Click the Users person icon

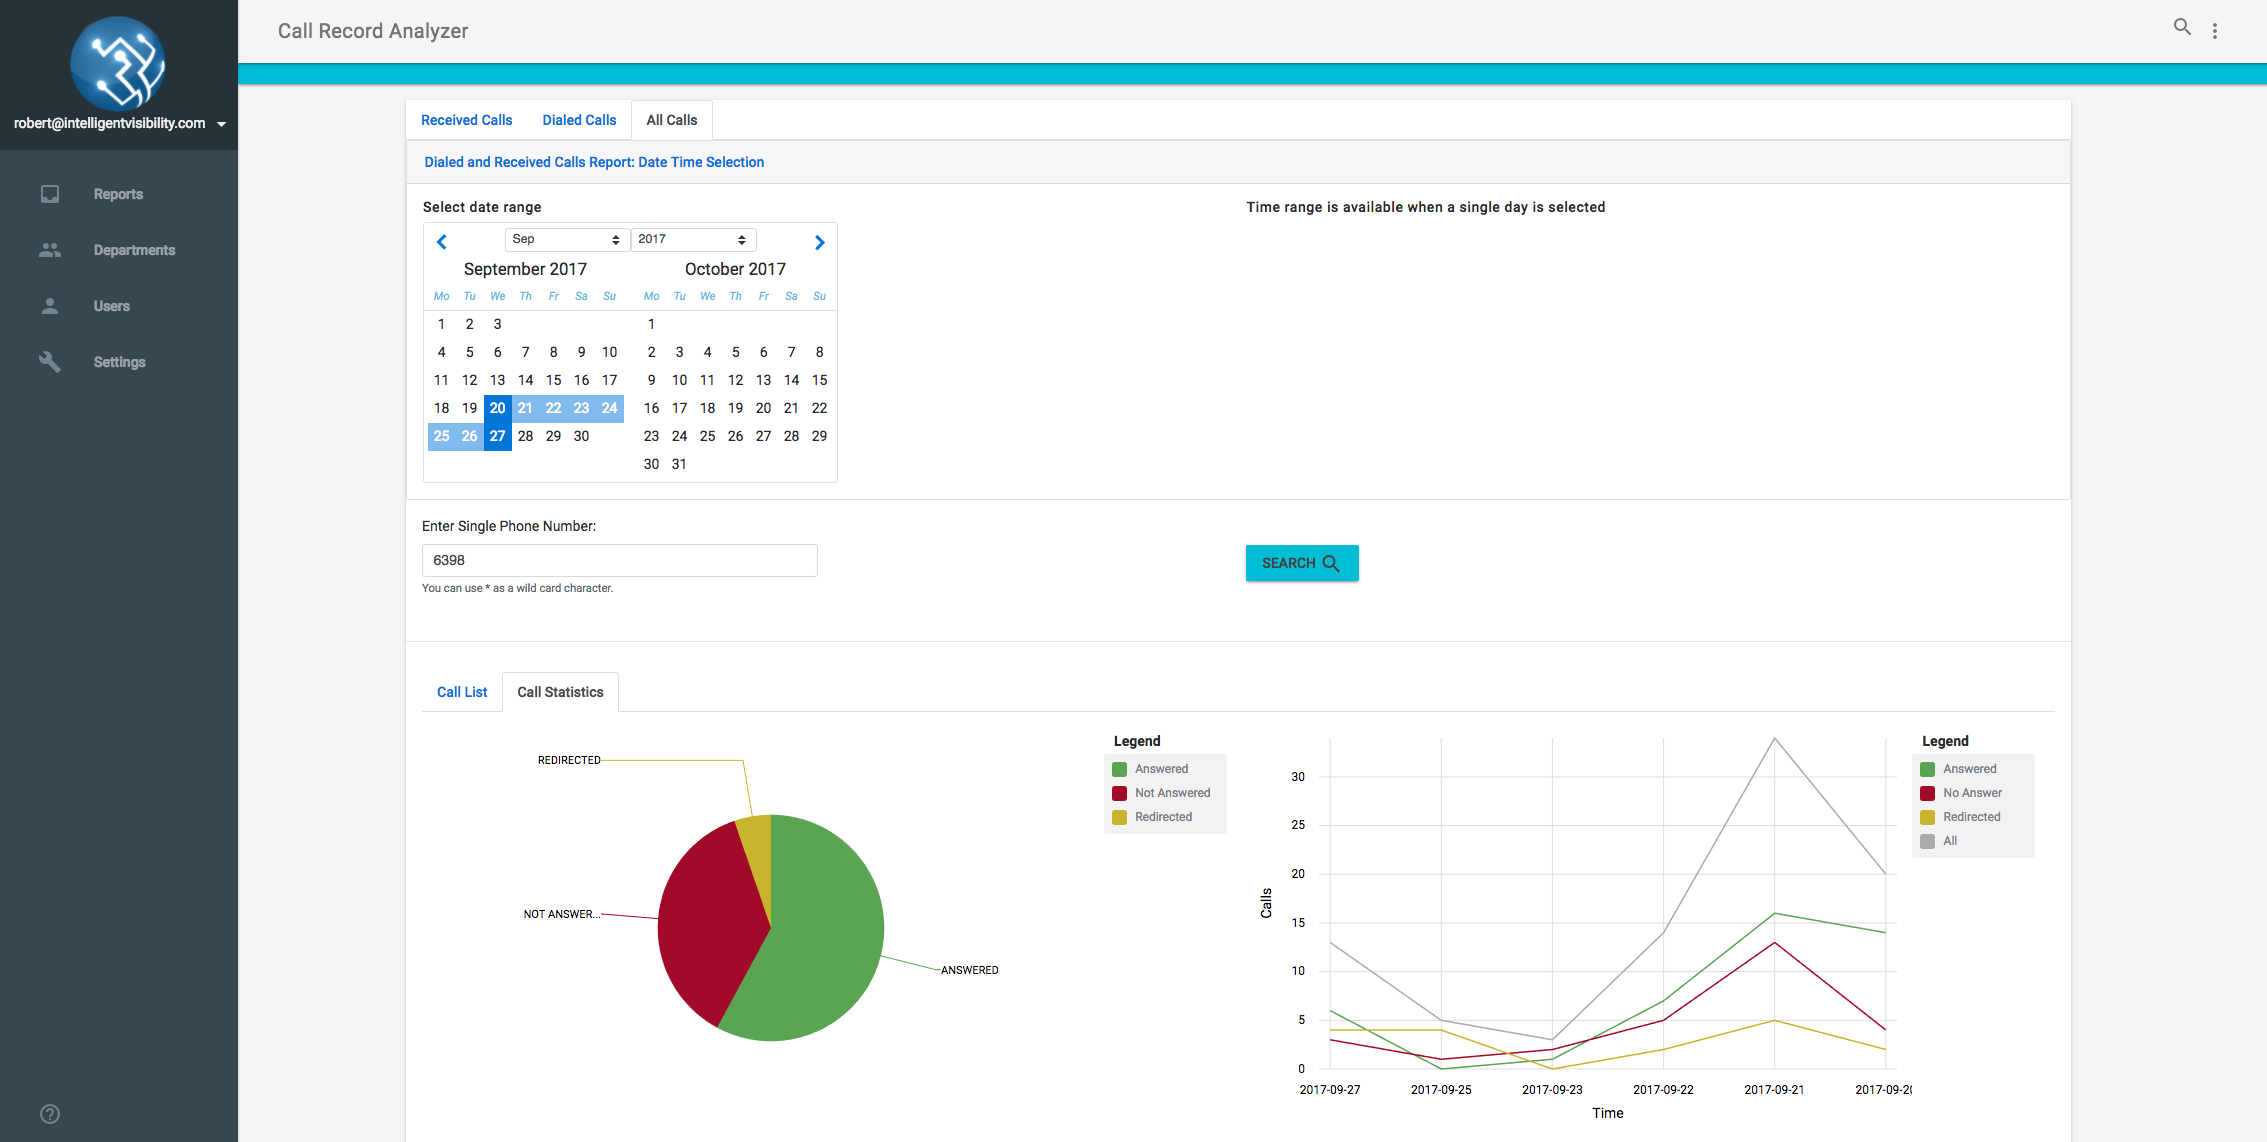click(x=50, y=306)
